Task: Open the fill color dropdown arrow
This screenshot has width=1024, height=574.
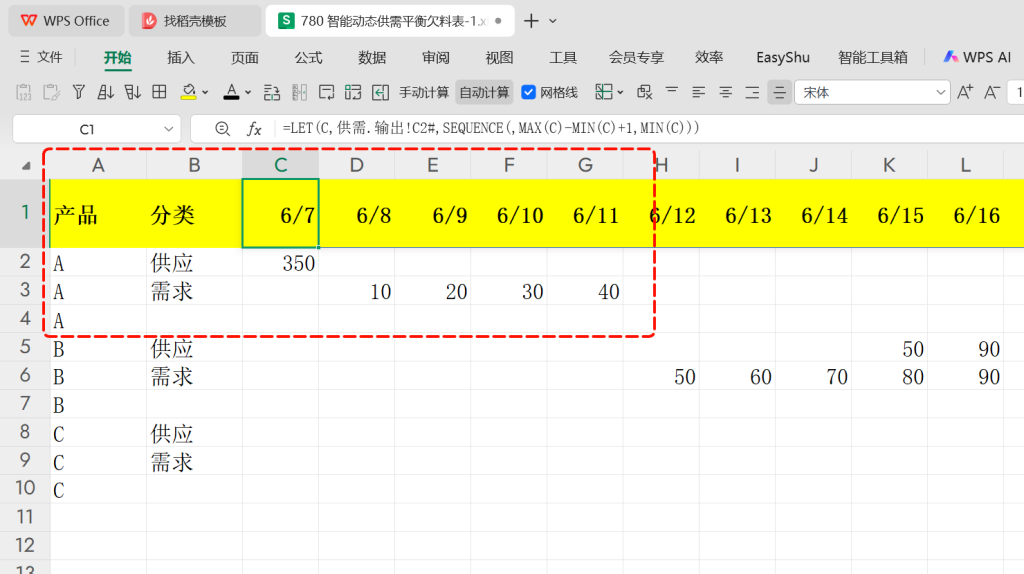Action: coord(205,93)
